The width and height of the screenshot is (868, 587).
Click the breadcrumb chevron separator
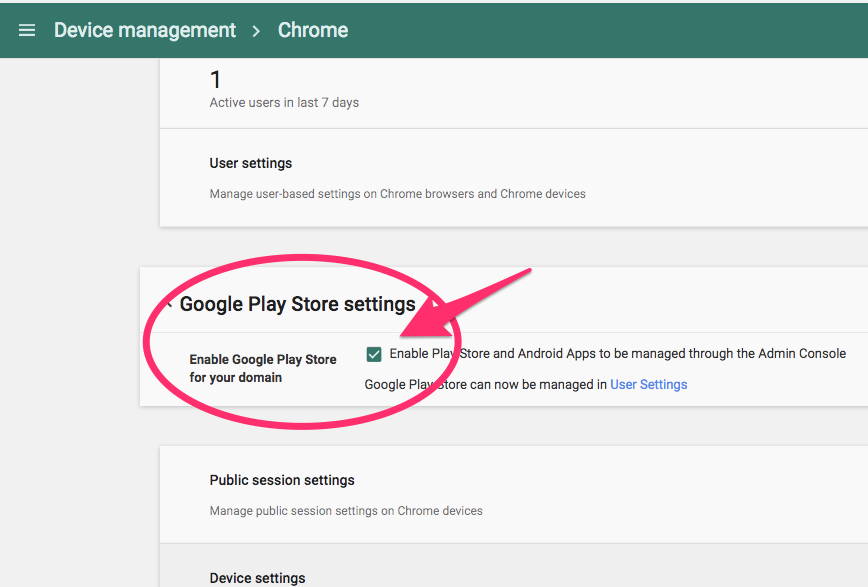click(x=256, y=31)
